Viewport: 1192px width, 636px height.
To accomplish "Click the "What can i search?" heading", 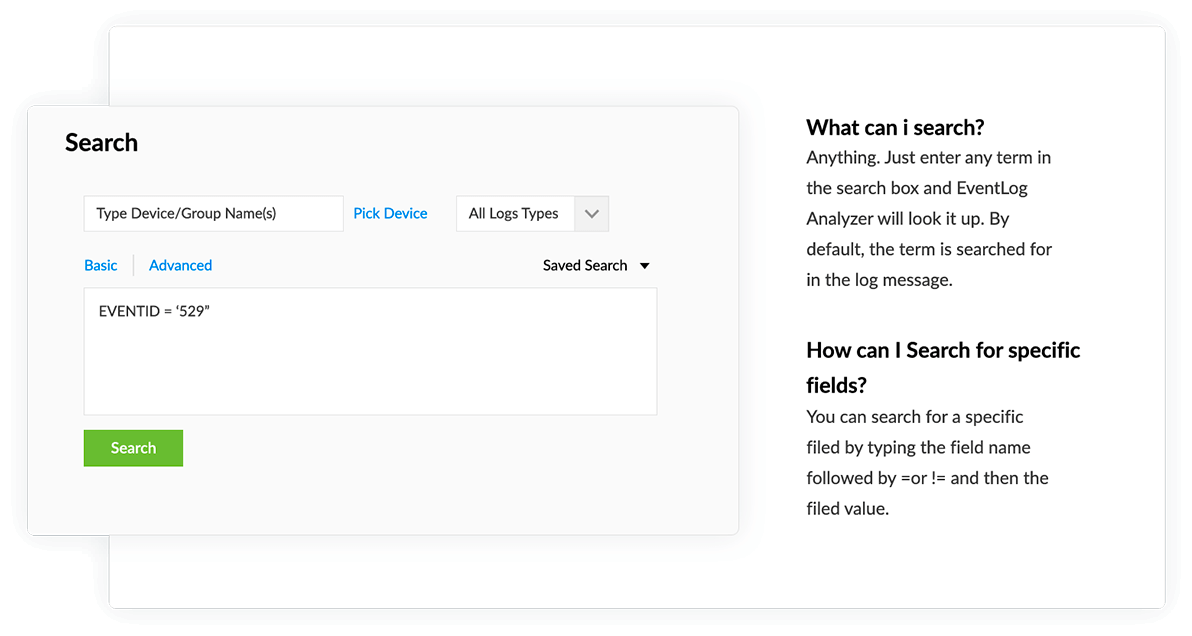I will tap(895, 128).
